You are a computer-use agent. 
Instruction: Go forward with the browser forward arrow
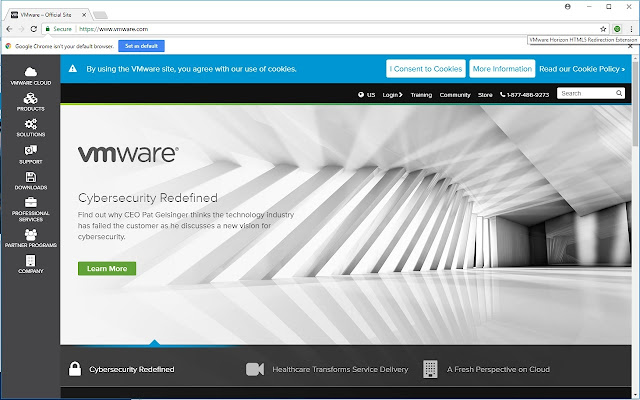pyautogui.click(x=22, y=29)
